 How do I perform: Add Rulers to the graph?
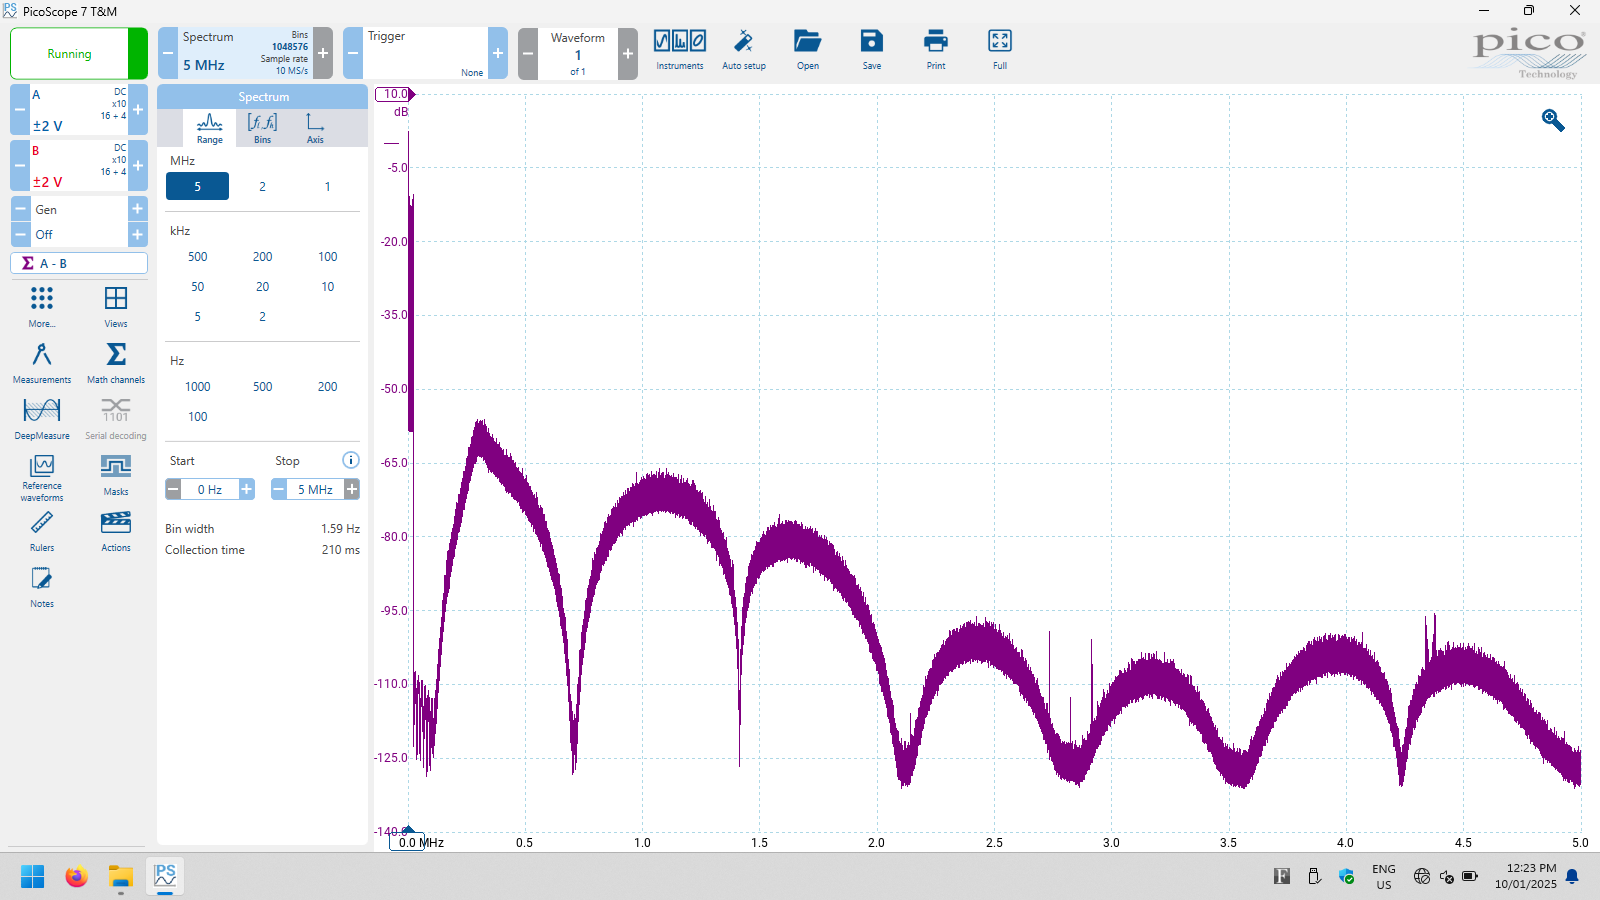(x=42, y=530)
